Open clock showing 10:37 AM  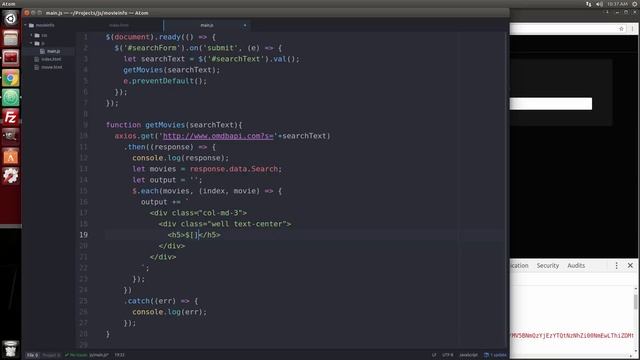(x=617, y=4)
